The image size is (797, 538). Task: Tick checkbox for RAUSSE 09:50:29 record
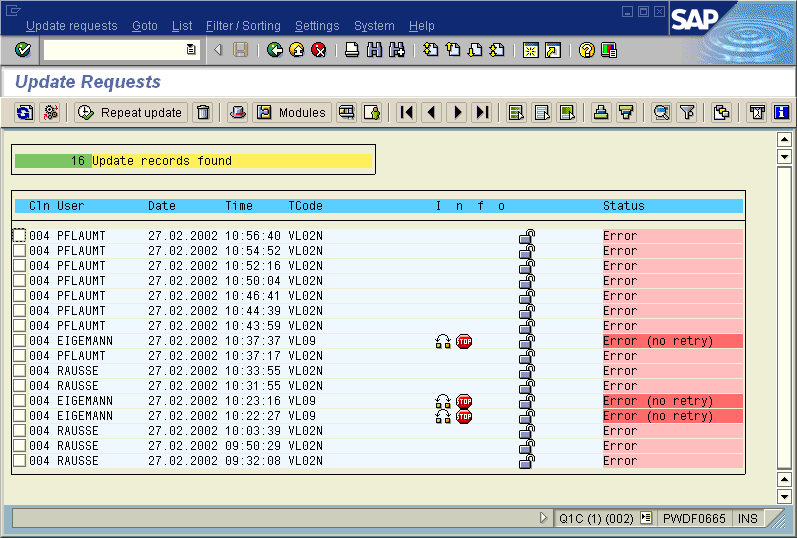pyautogui.click(x=19, y=445)
